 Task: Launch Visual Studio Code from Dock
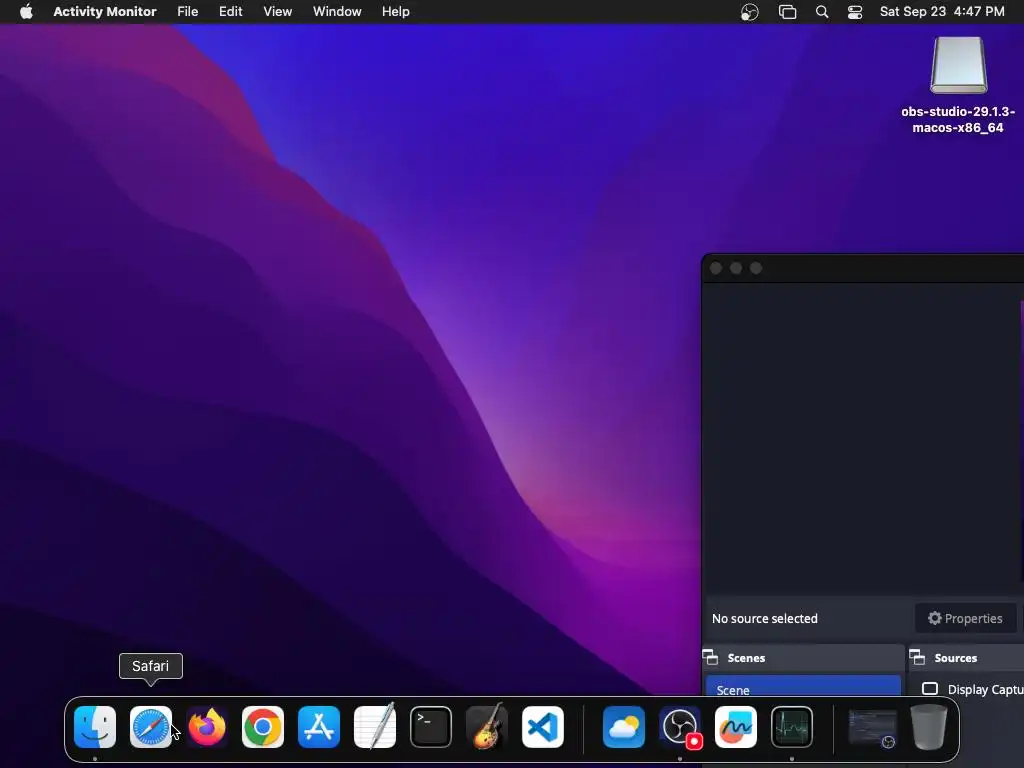(543, 727)
